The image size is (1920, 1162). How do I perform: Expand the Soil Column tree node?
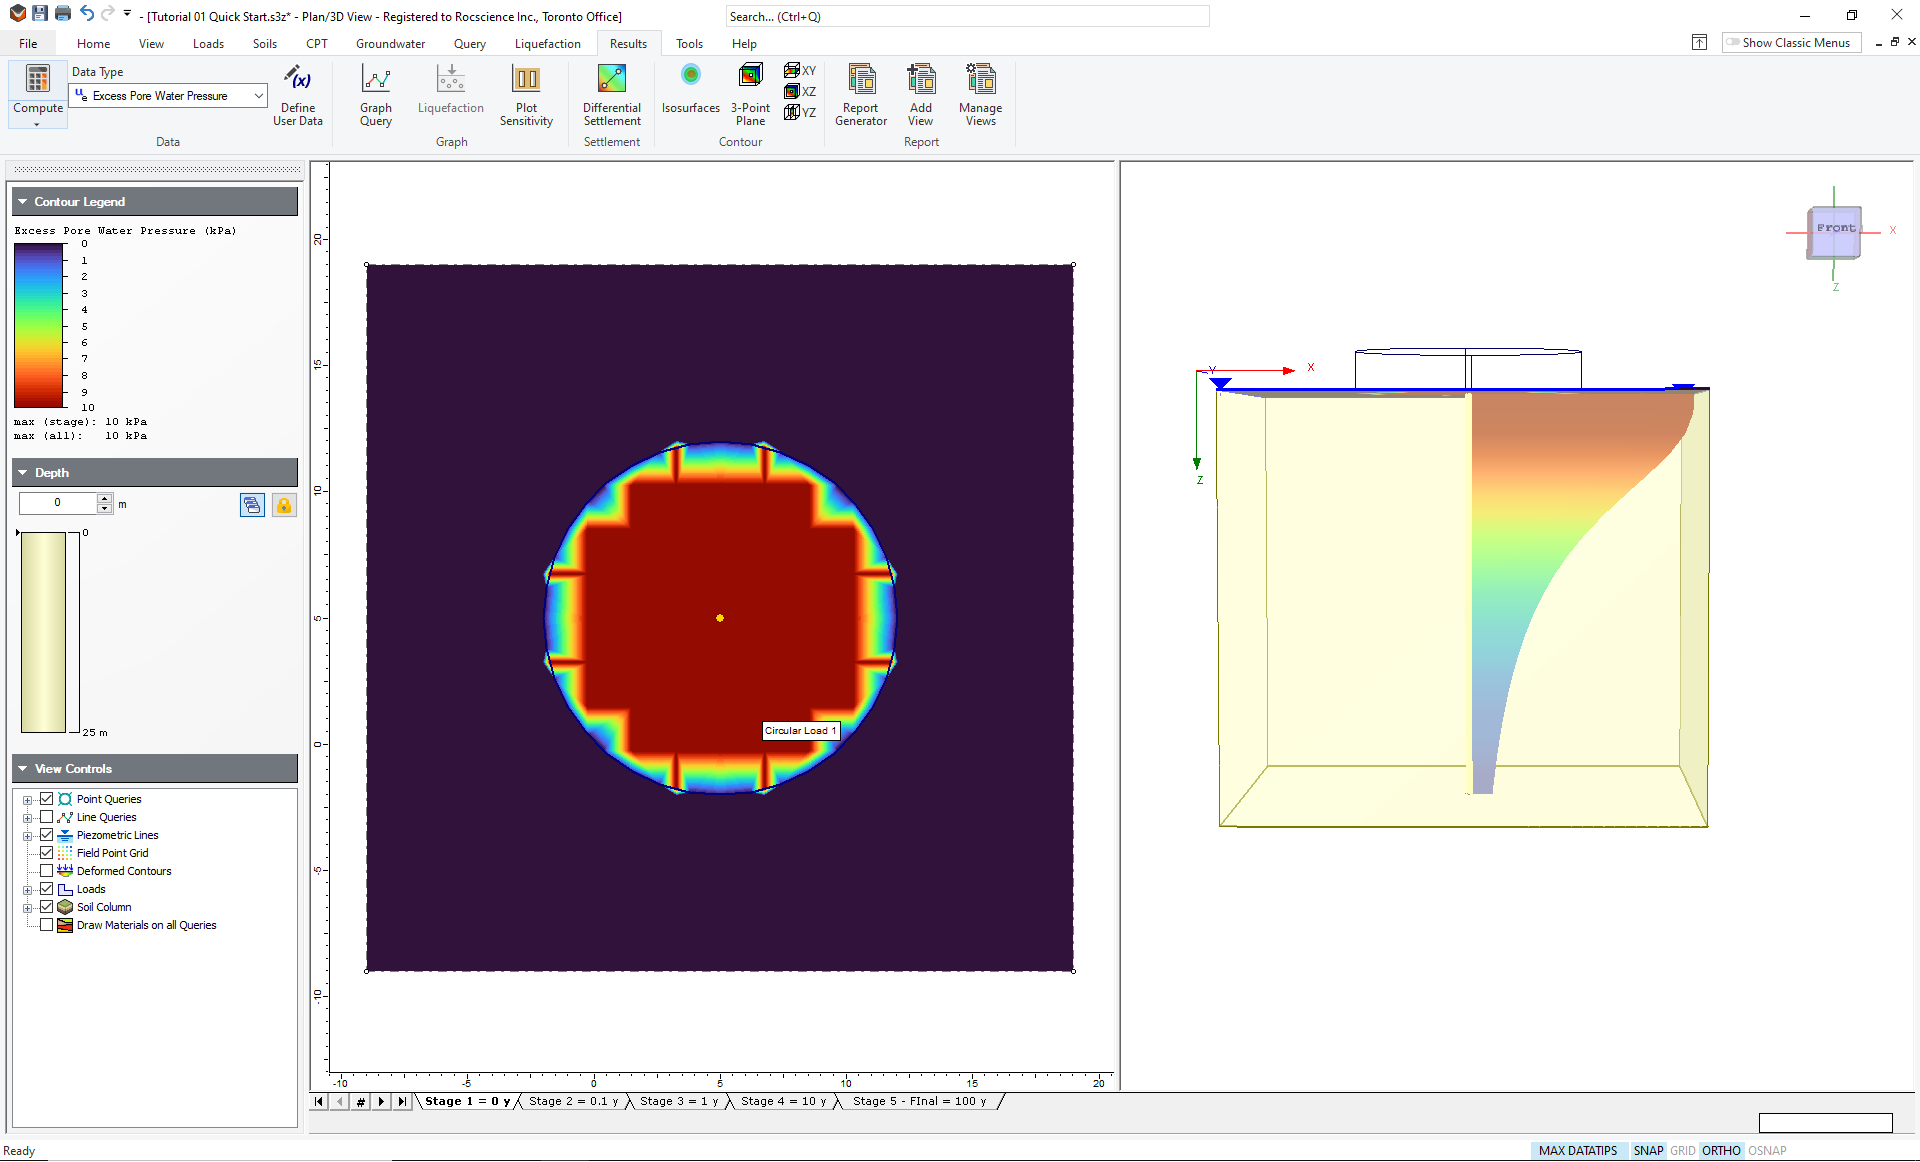[28, 908]
